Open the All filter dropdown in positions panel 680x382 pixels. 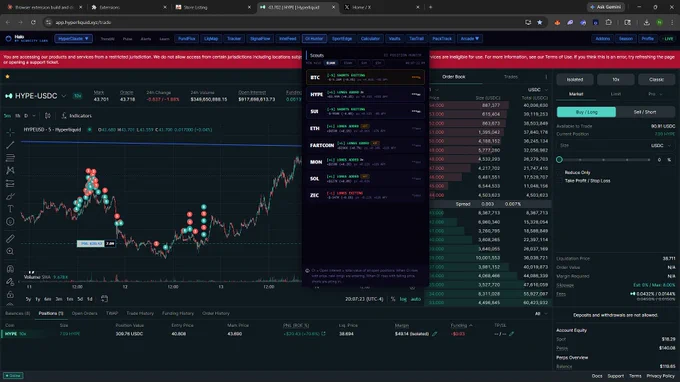click(x=541, y=313)
